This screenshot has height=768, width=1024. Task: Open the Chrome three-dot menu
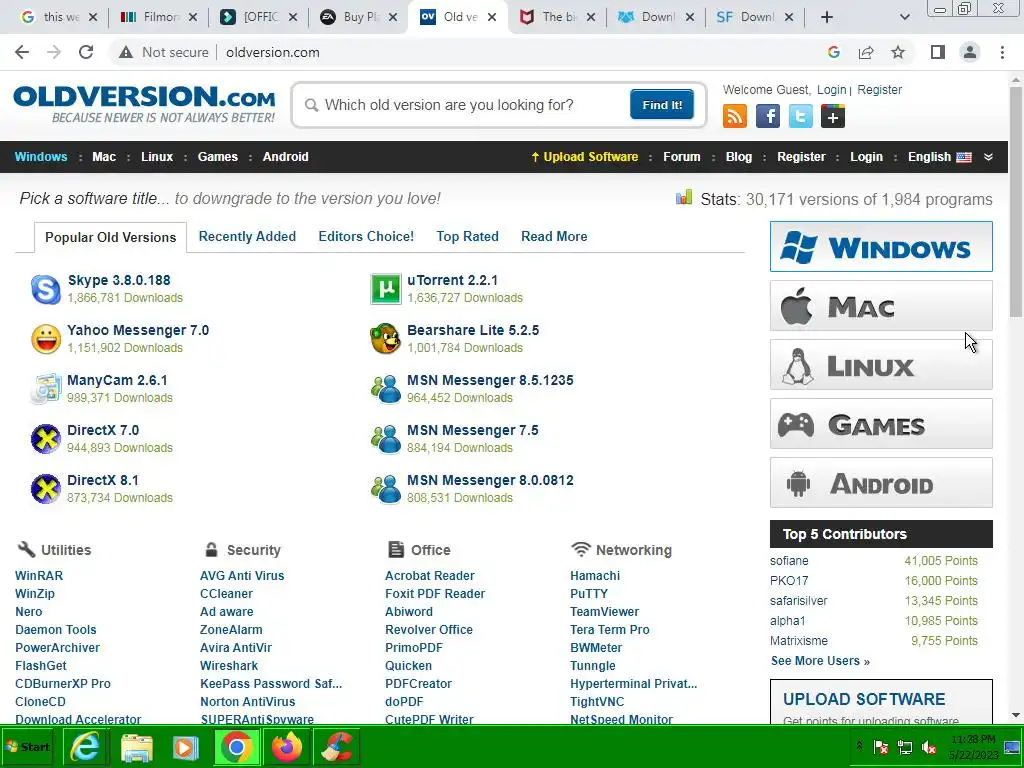1002,52
